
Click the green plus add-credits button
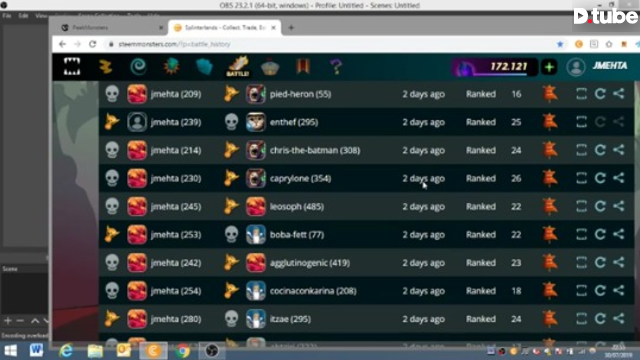coord(549,67)
